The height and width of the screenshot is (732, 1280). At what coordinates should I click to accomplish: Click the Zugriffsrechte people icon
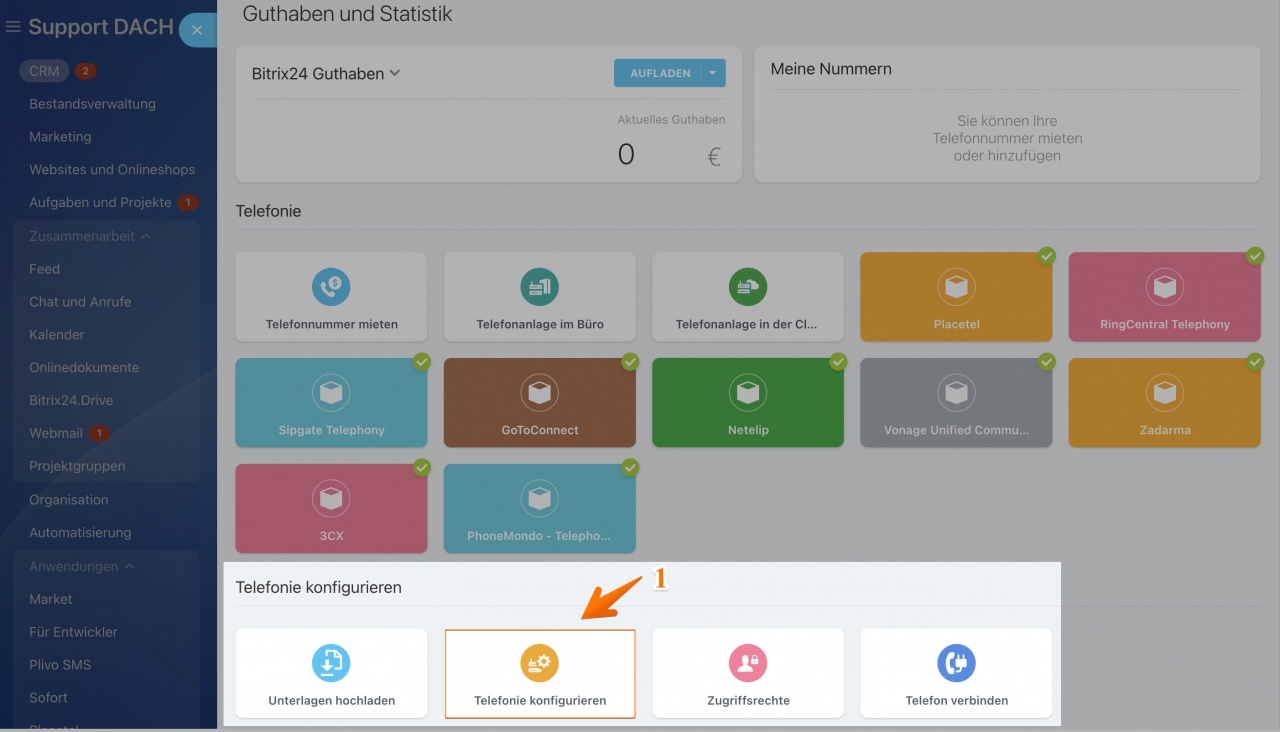(747, 662)
